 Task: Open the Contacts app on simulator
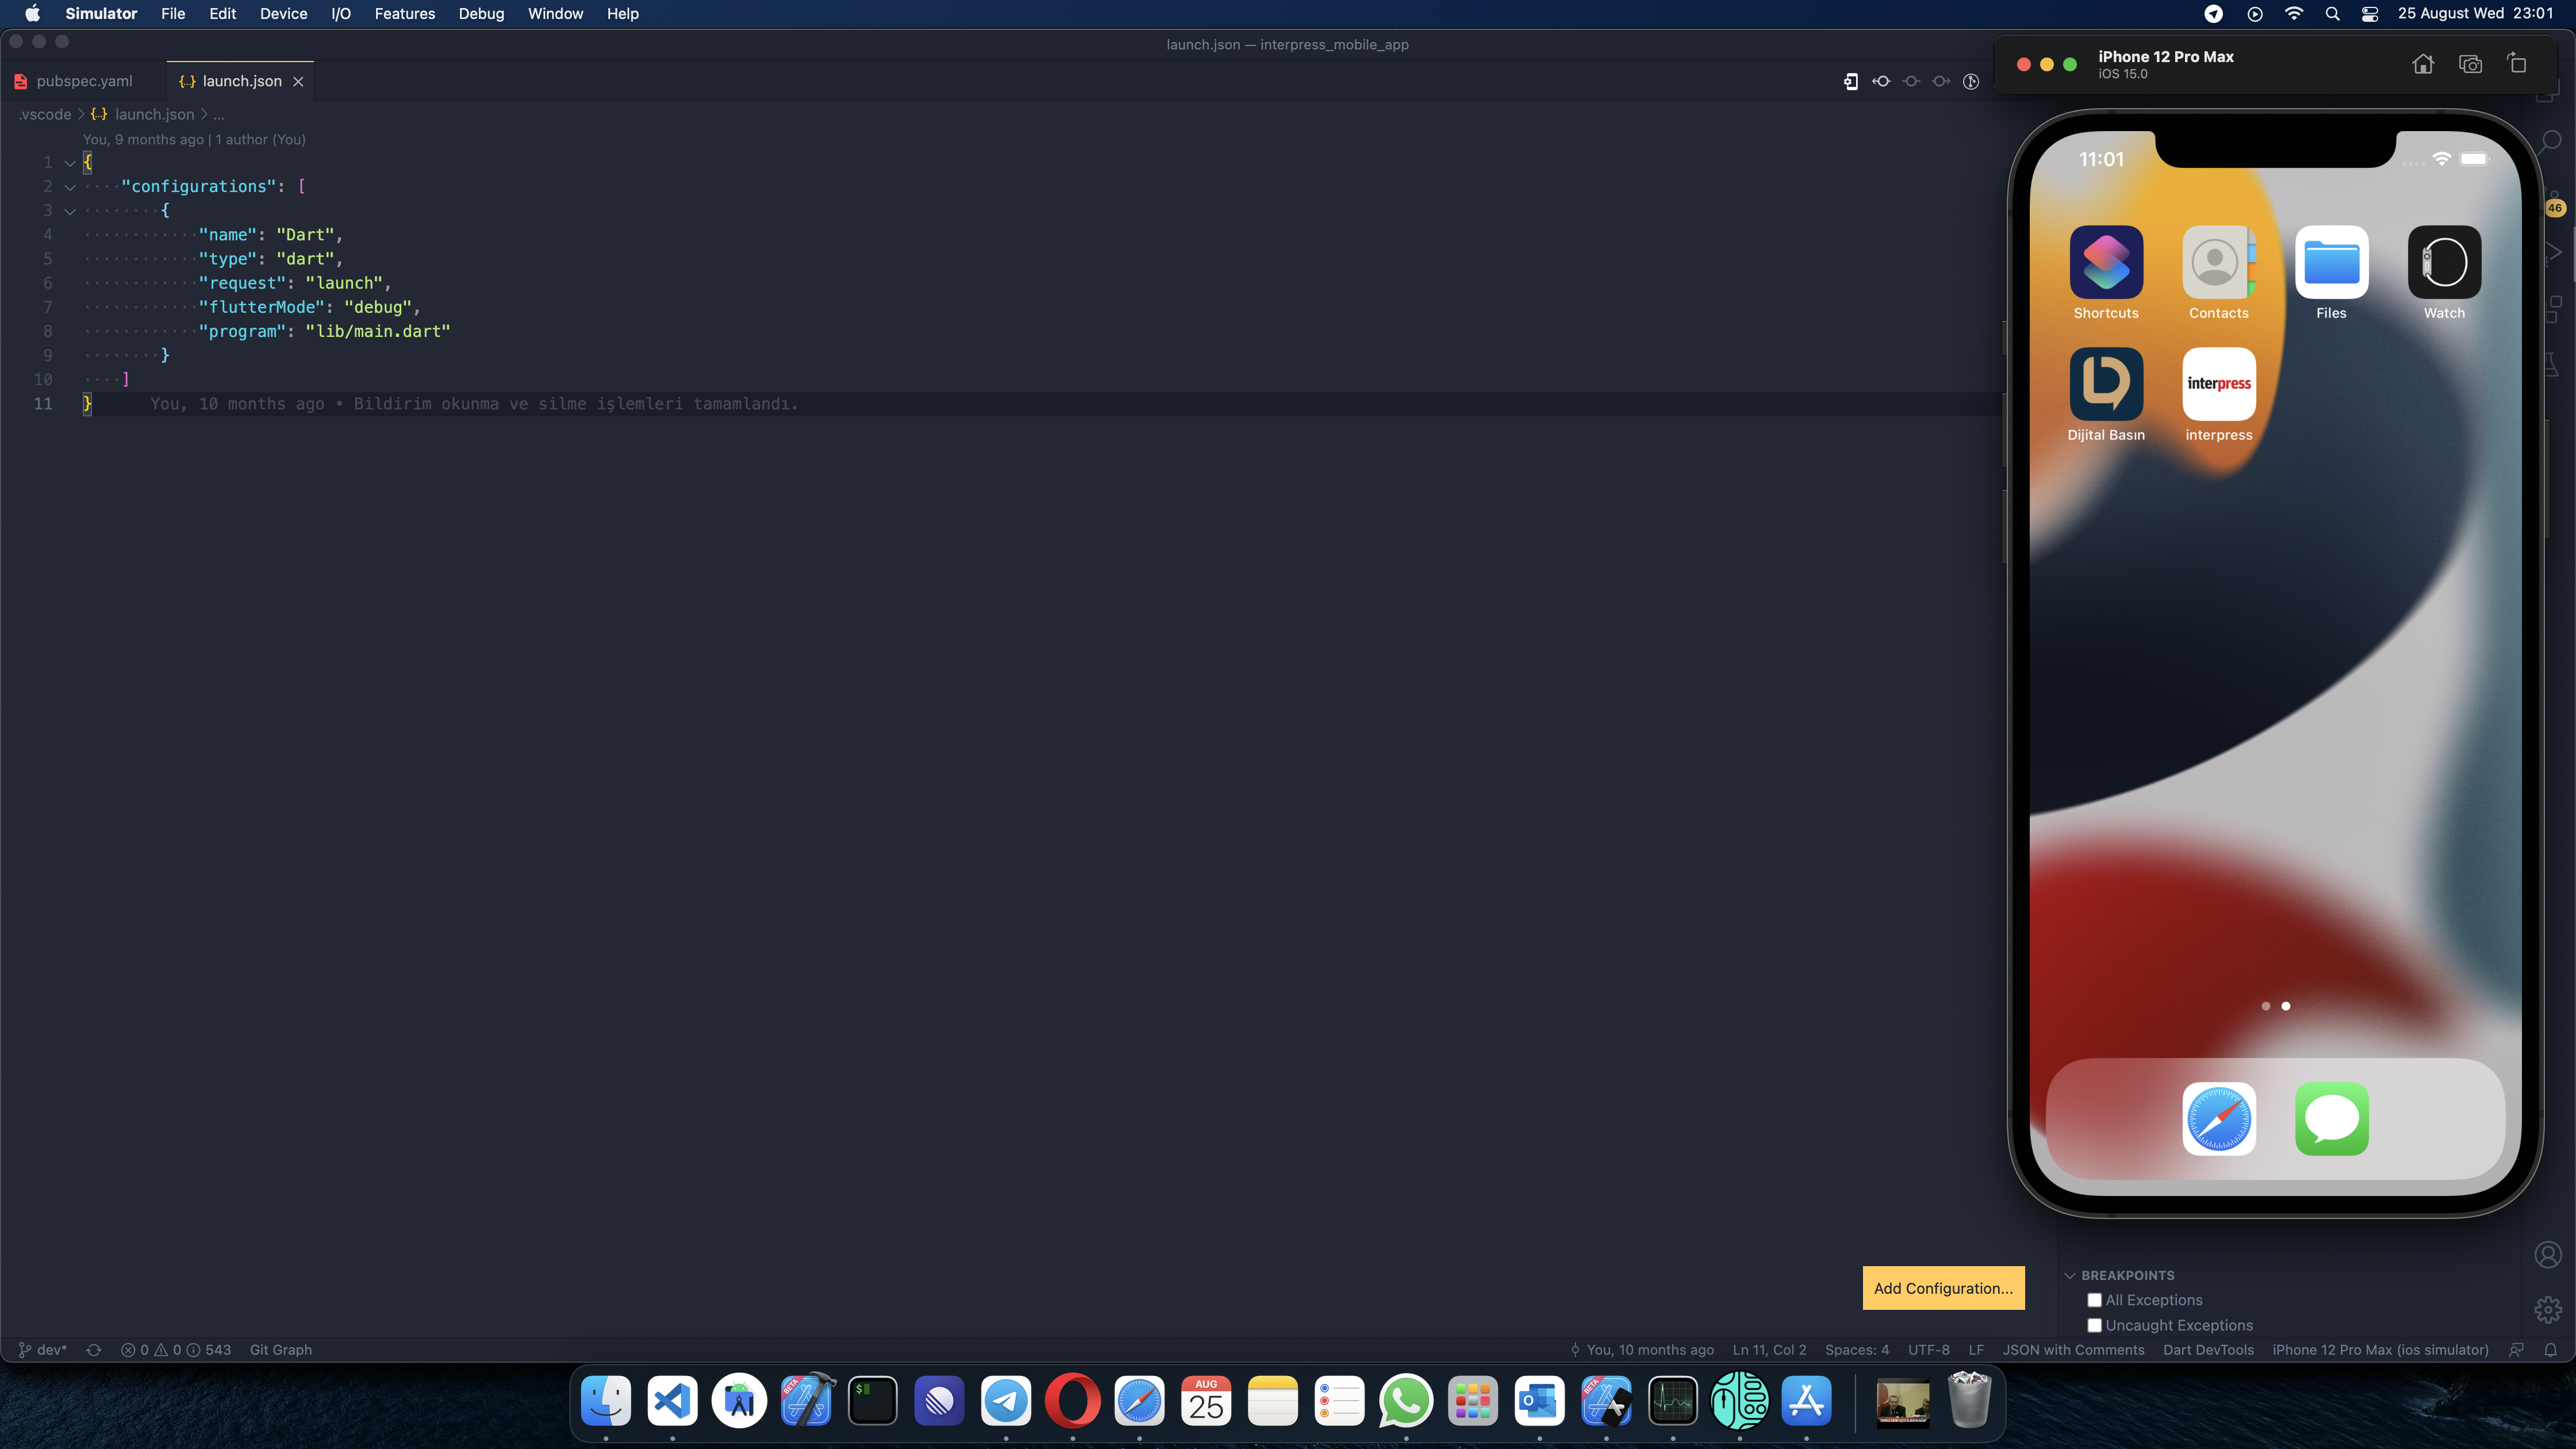point(2219,262)
